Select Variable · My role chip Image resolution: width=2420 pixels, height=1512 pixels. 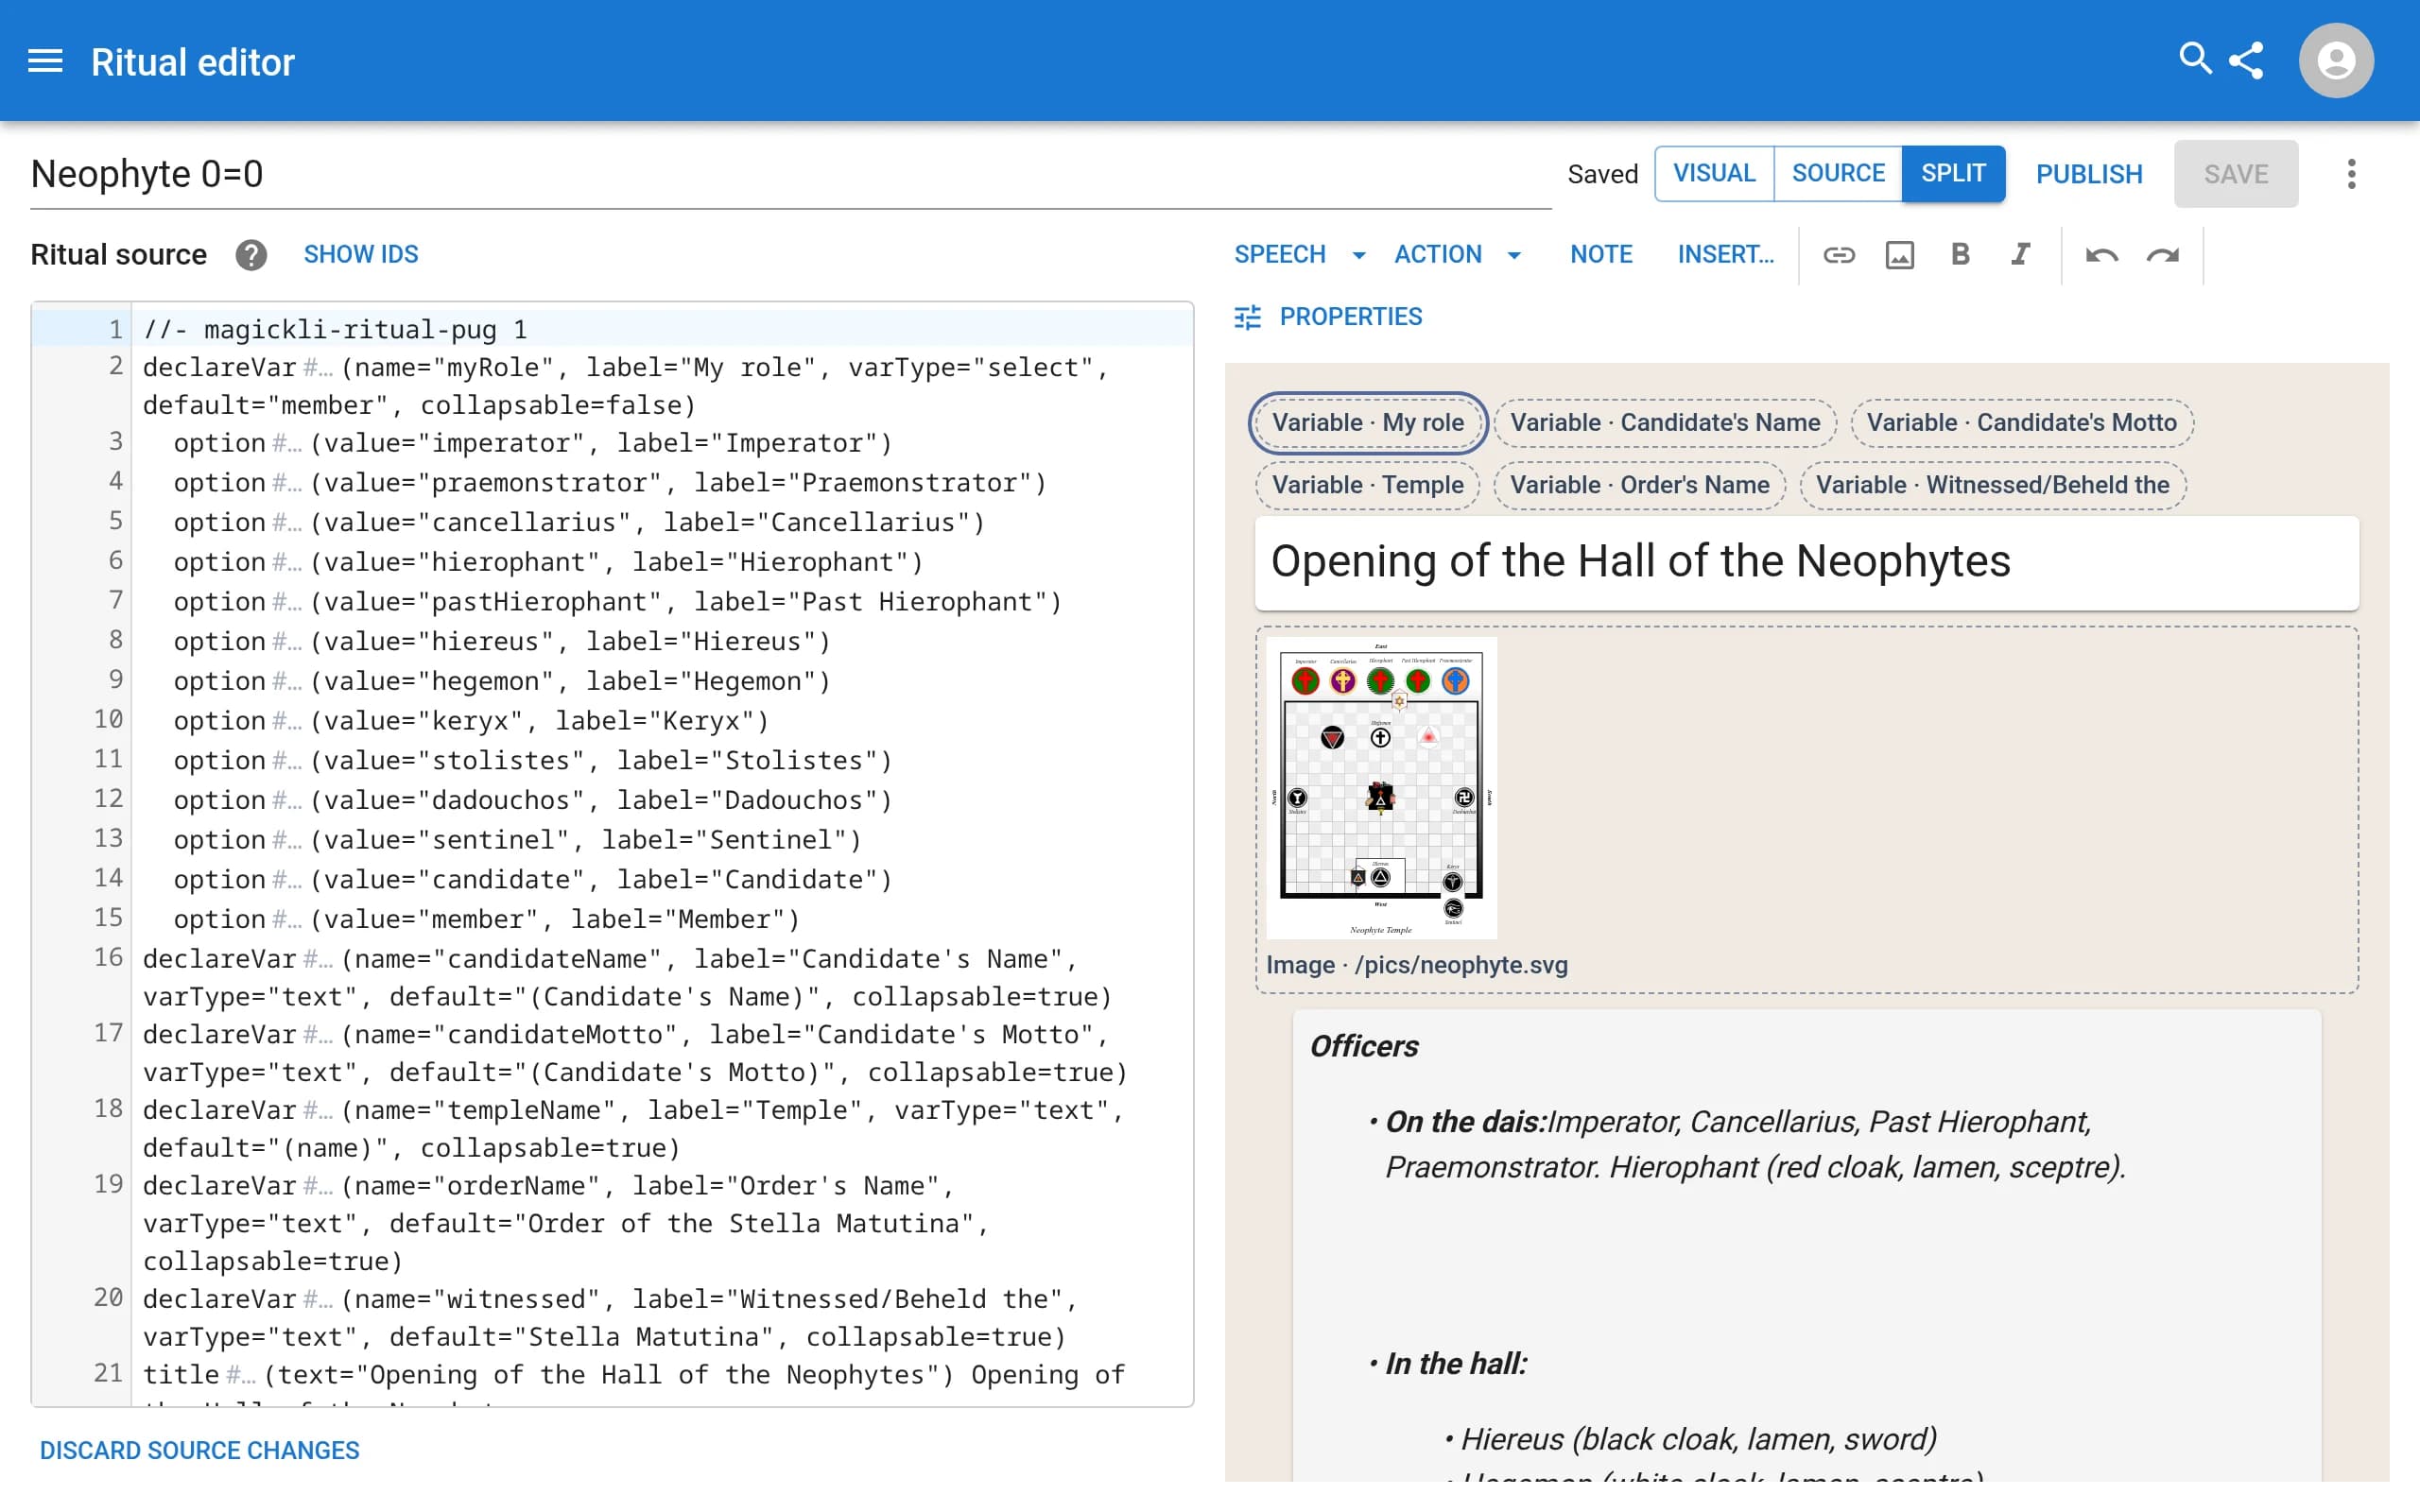1367,423
